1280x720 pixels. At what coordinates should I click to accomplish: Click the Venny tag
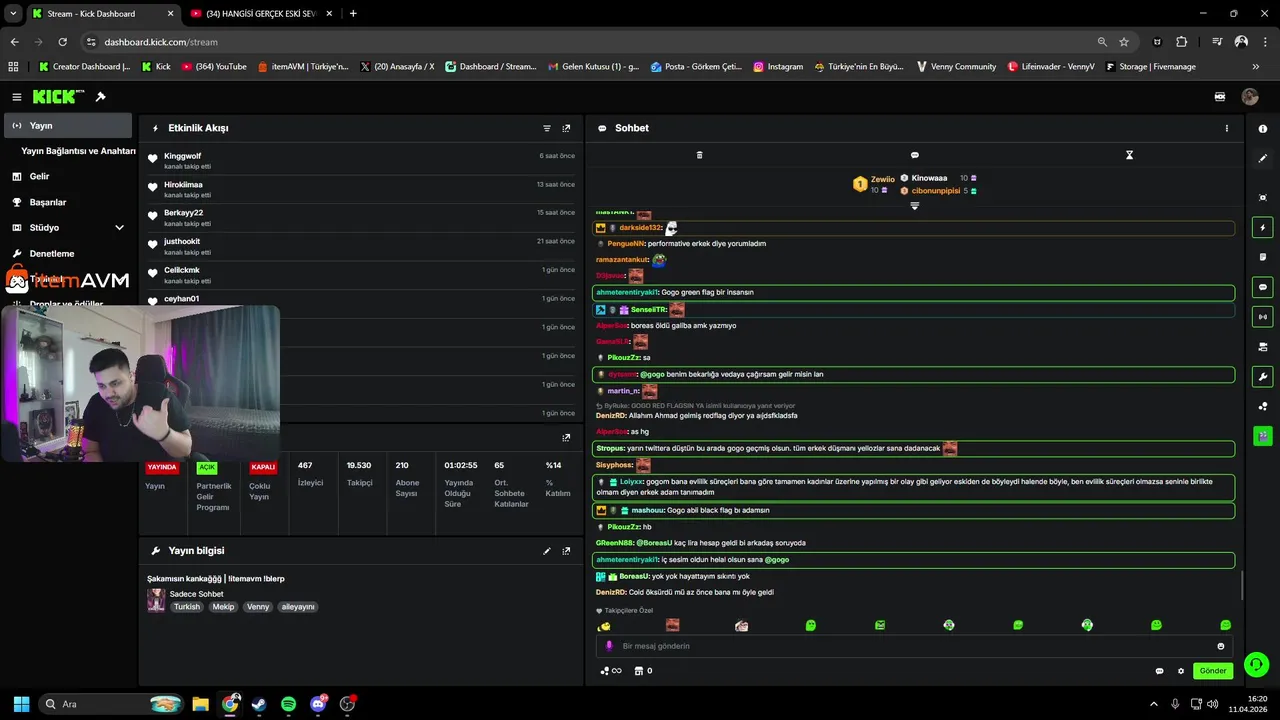[258, 607]
